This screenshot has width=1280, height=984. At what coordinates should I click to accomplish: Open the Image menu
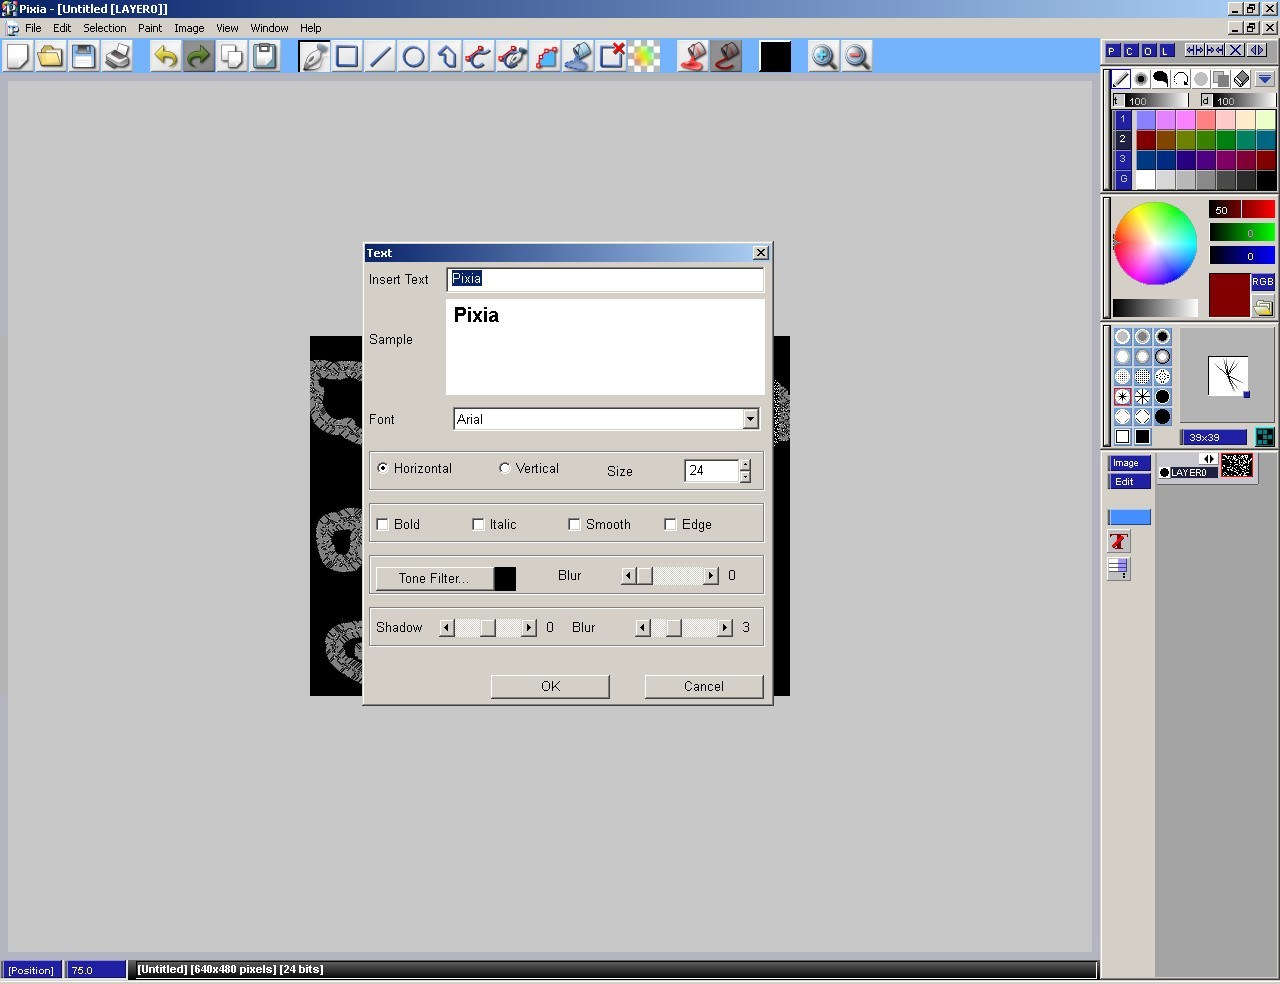click(189, 28)
